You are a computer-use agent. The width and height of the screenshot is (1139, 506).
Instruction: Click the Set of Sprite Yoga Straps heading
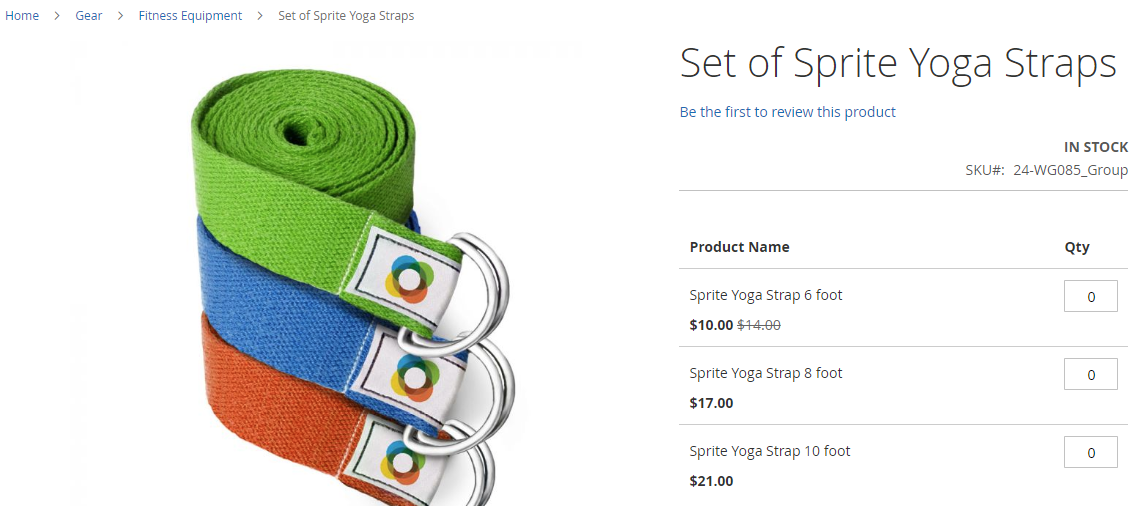(x=898, y=63)
